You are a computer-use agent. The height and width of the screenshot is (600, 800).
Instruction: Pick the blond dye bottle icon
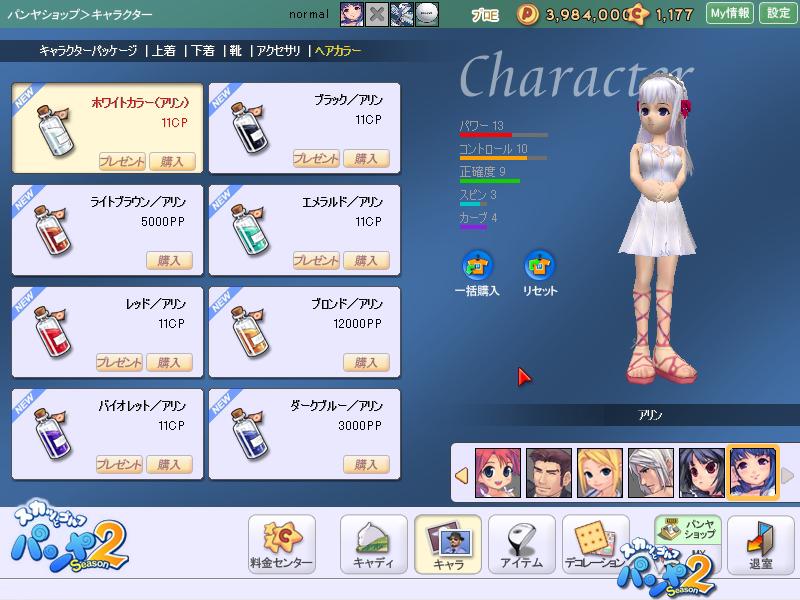pos(249,332)
